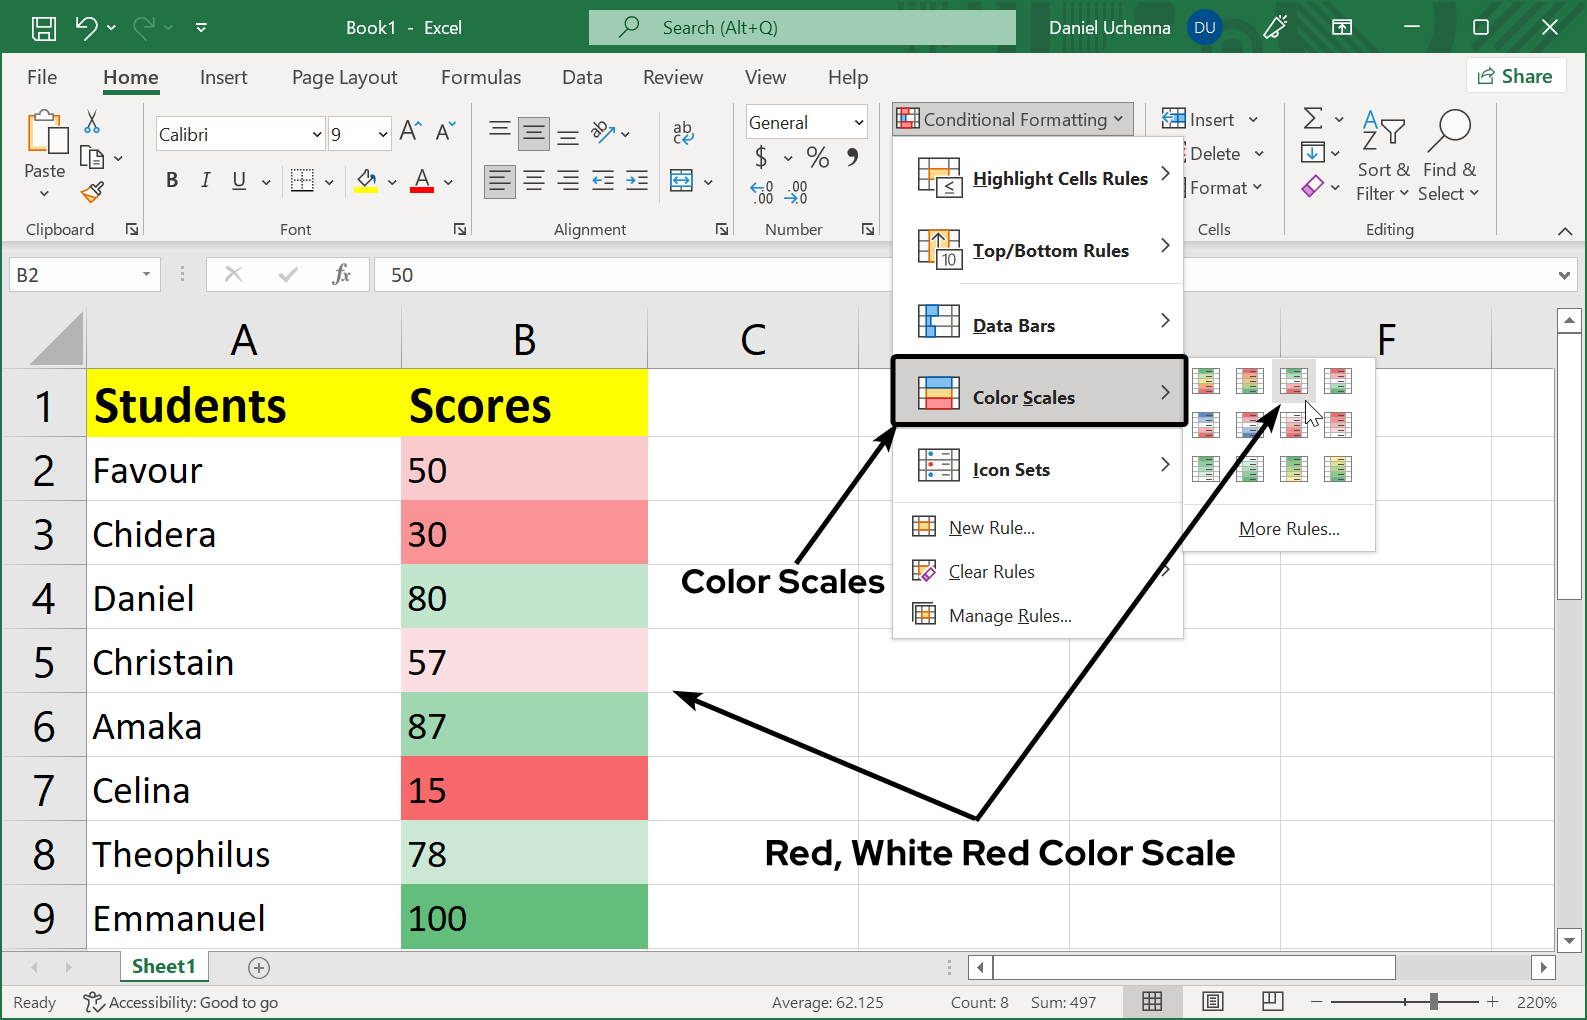Click the Decrease Indent icon
This screenshot has width=1587, height=1020.
(603, 181)
